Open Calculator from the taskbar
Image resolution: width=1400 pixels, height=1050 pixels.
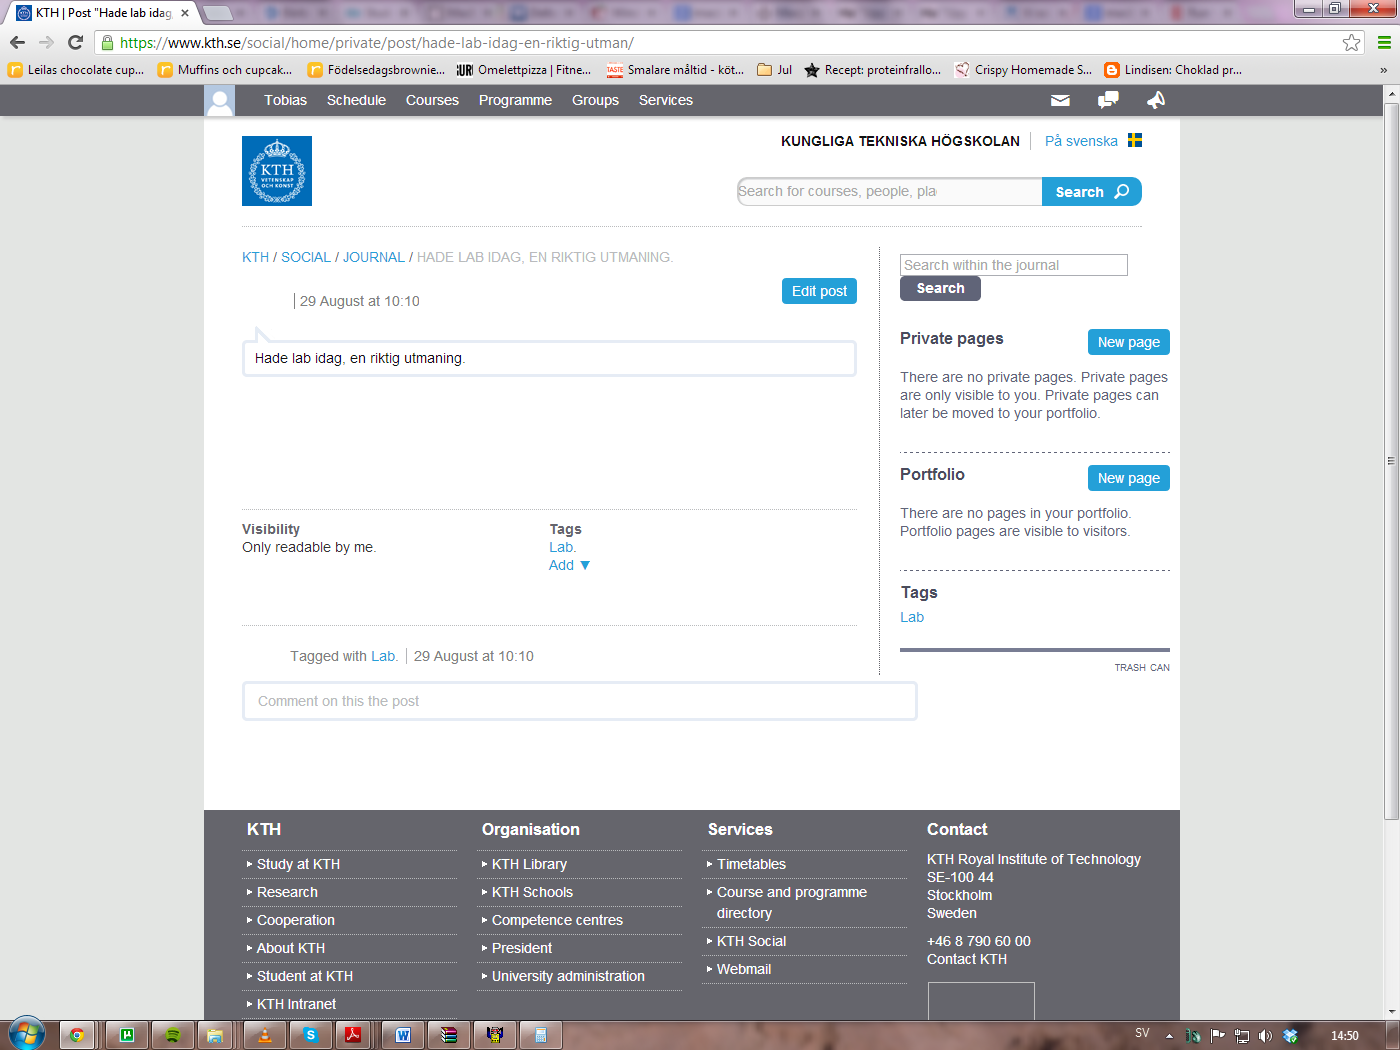tap(541, 1035)
